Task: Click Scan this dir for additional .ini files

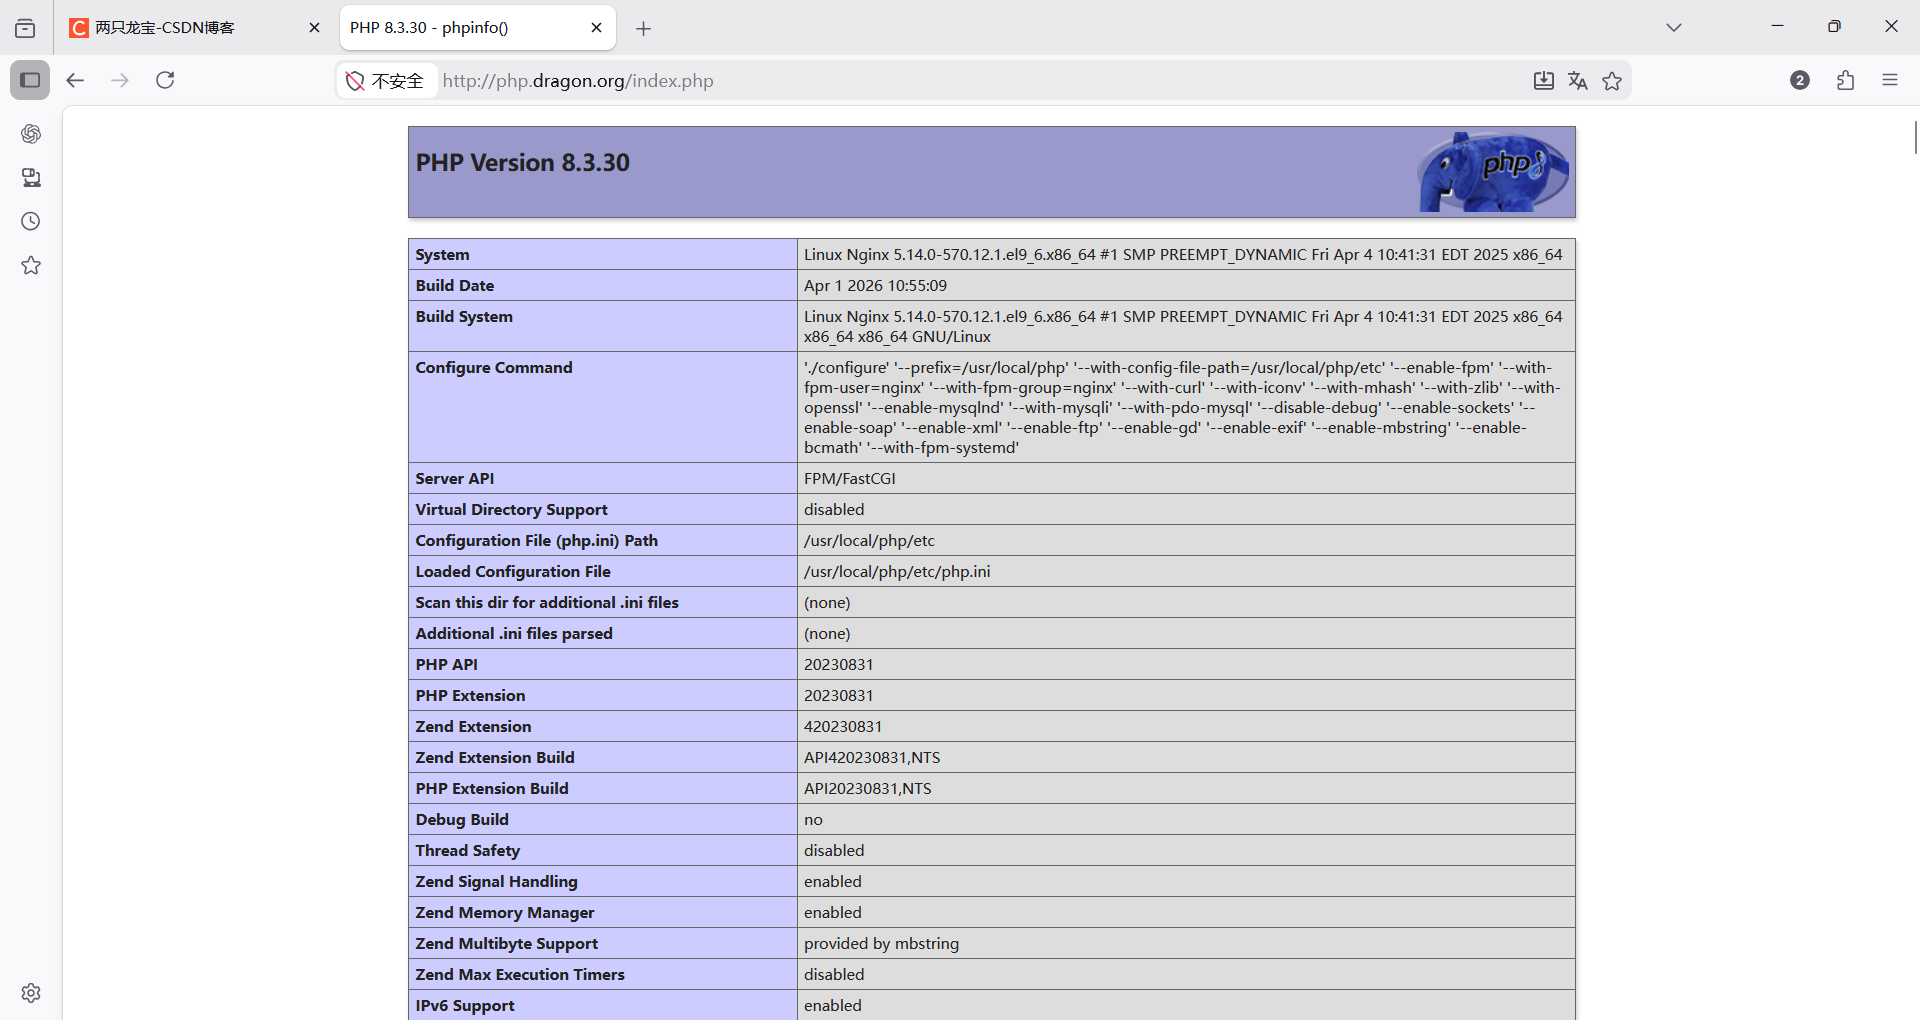Action: click(x=547, y=603)
